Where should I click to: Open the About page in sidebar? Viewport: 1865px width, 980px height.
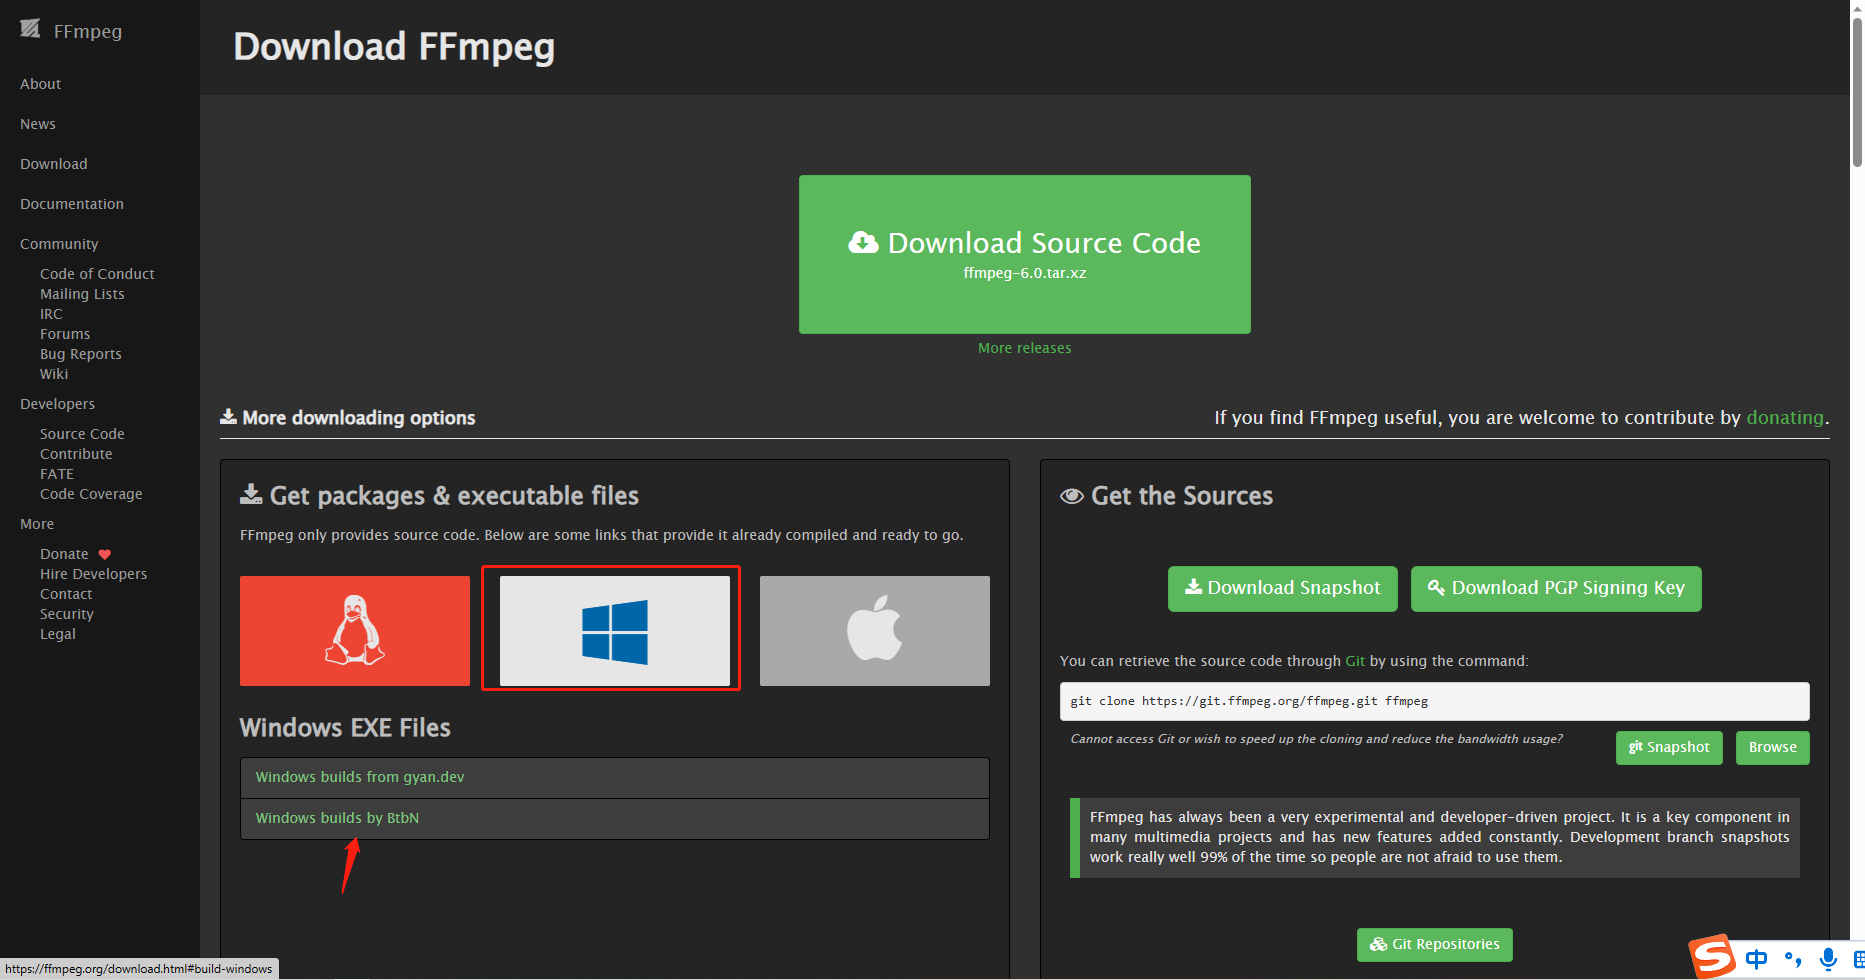pos(40,84)
